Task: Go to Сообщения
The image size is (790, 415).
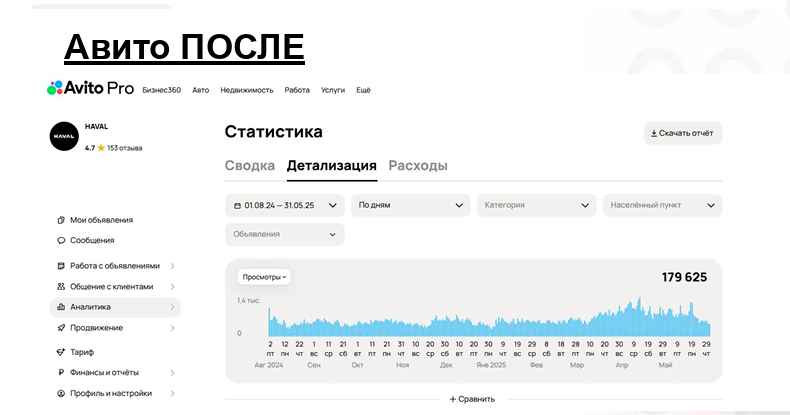Action: [92, 240]
